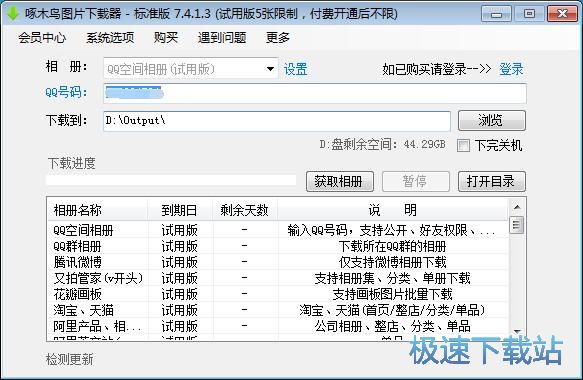Sort by 到期日 column header
Screen dimensions: 583x380
180,210
